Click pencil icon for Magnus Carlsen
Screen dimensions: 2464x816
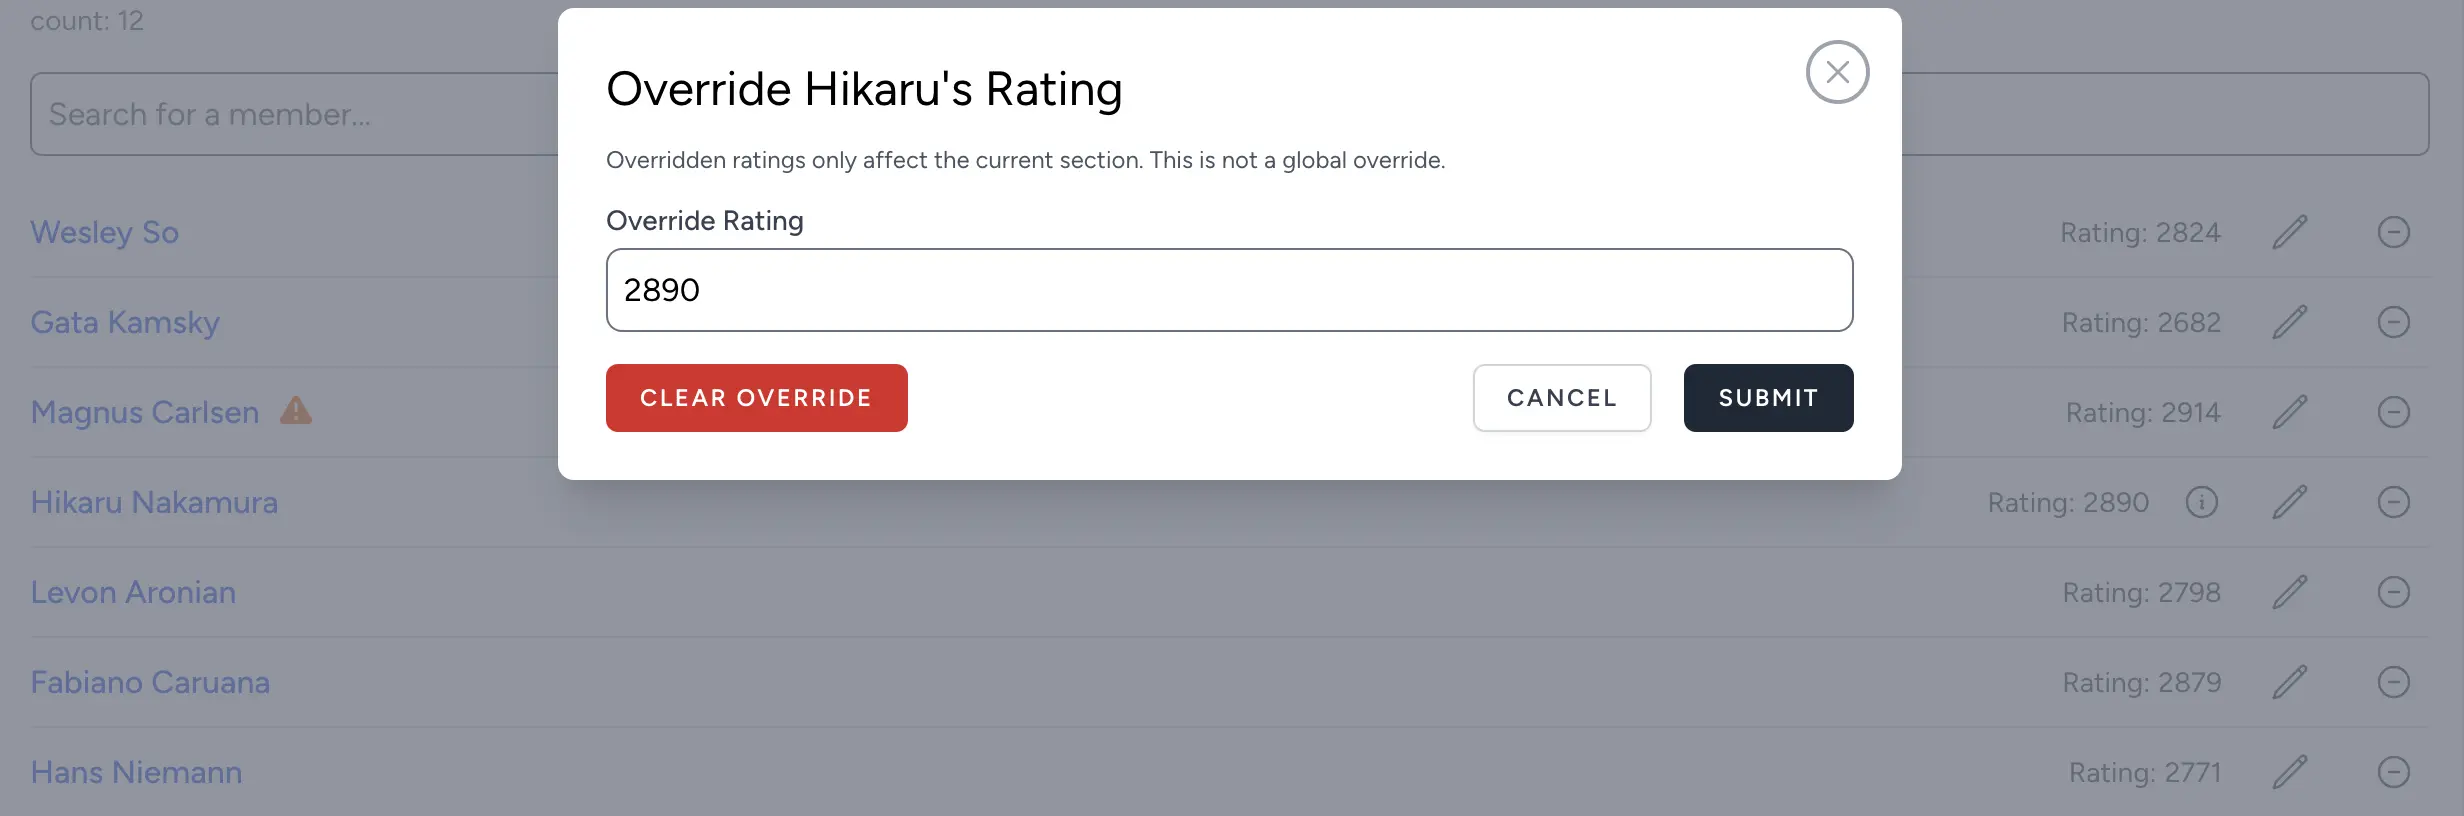tap(2290, 412)
